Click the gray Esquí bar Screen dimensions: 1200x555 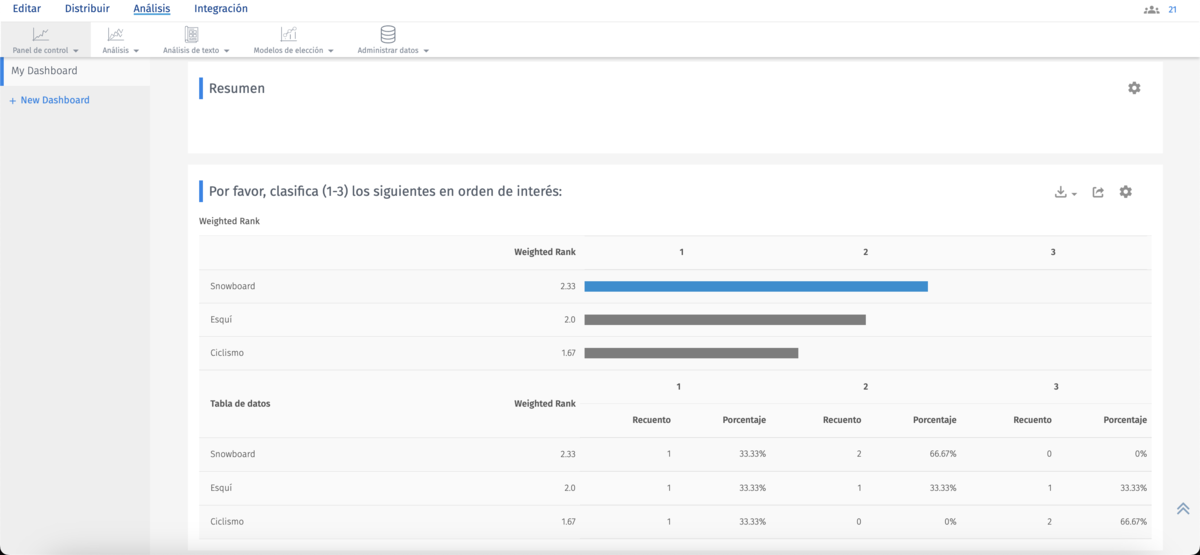725,320
